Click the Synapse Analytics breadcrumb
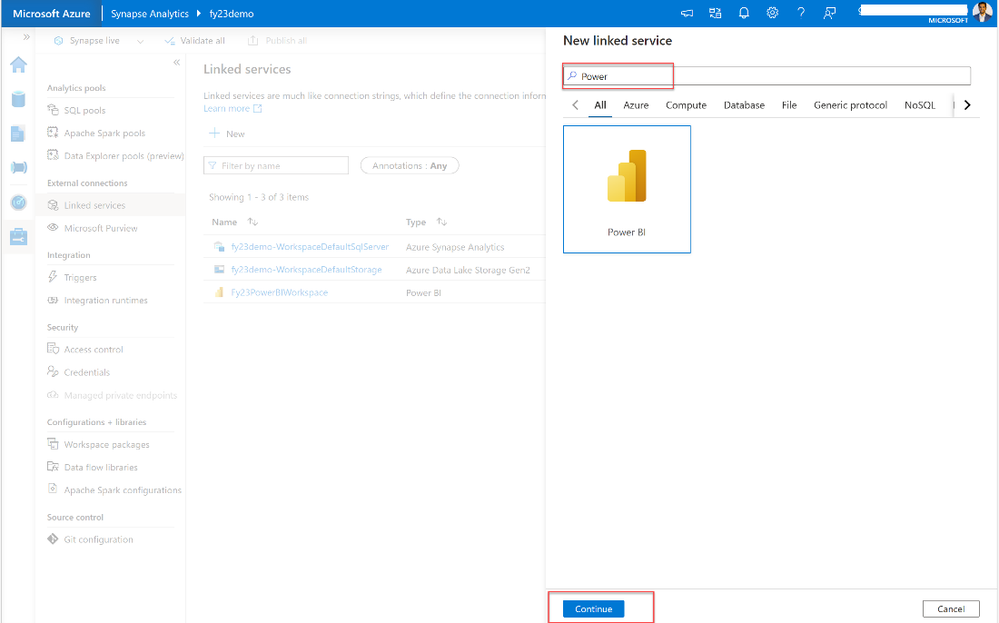This screenshot has width=999, height=623. pos(150,13)
